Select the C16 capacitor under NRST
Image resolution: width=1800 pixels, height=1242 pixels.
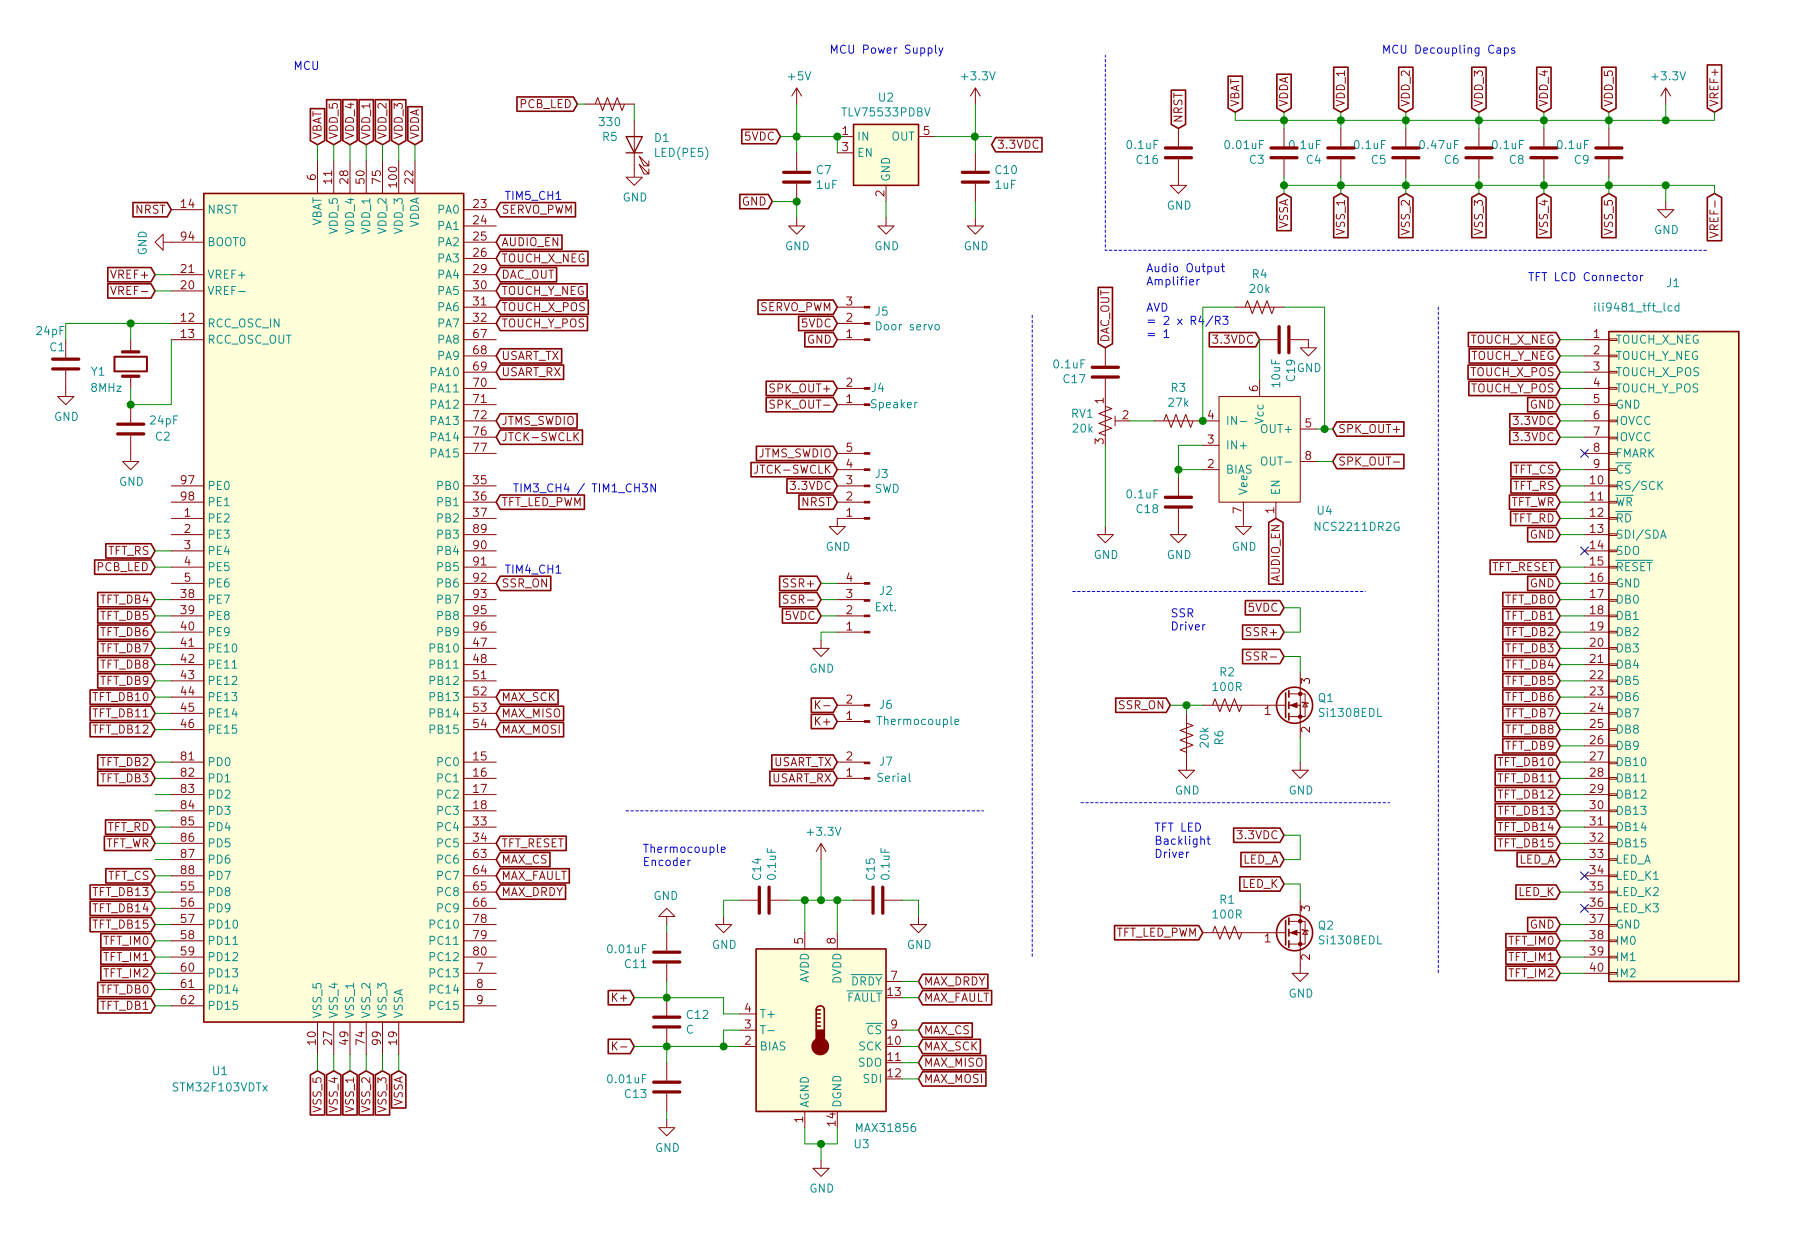tap(1178, 153)
